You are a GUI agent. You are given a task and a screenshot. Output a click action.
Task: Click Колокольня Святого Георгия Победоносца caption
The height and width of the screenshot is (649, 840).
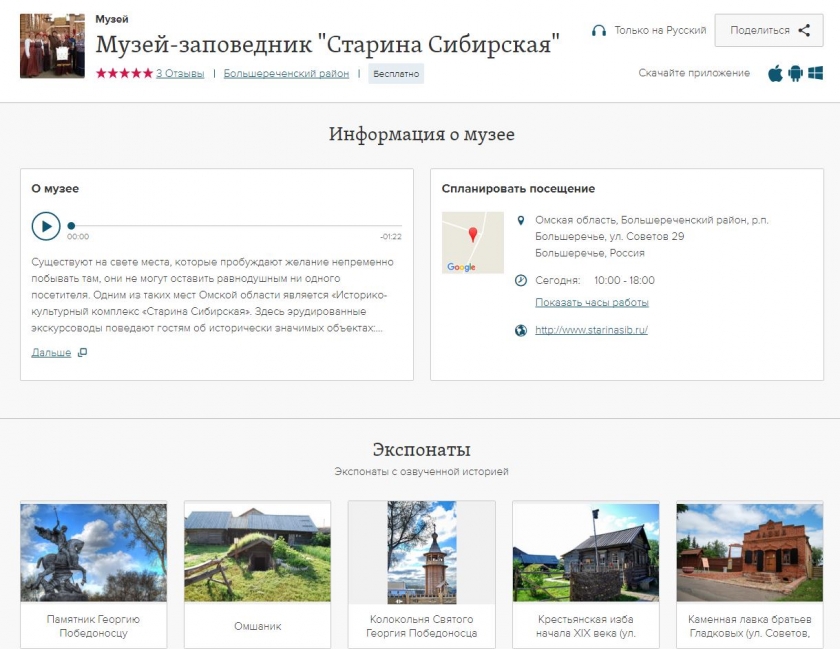point(422,626)
